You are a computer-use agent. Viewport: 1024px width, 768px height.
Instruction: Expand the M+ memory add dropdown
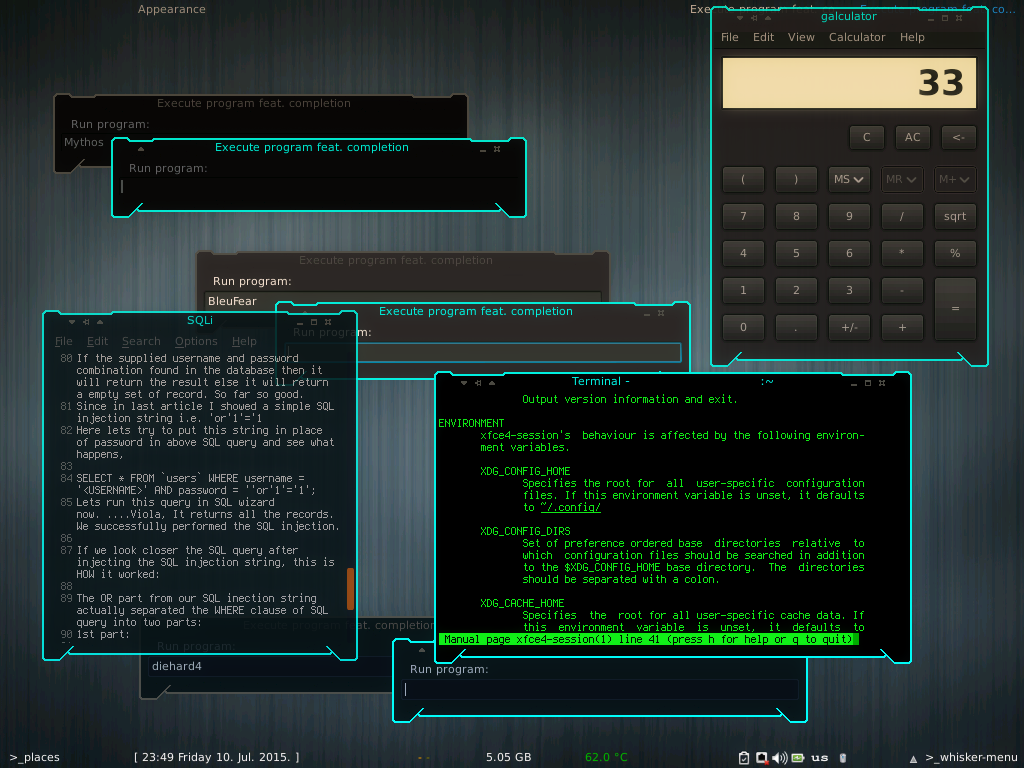click(954, 179)
